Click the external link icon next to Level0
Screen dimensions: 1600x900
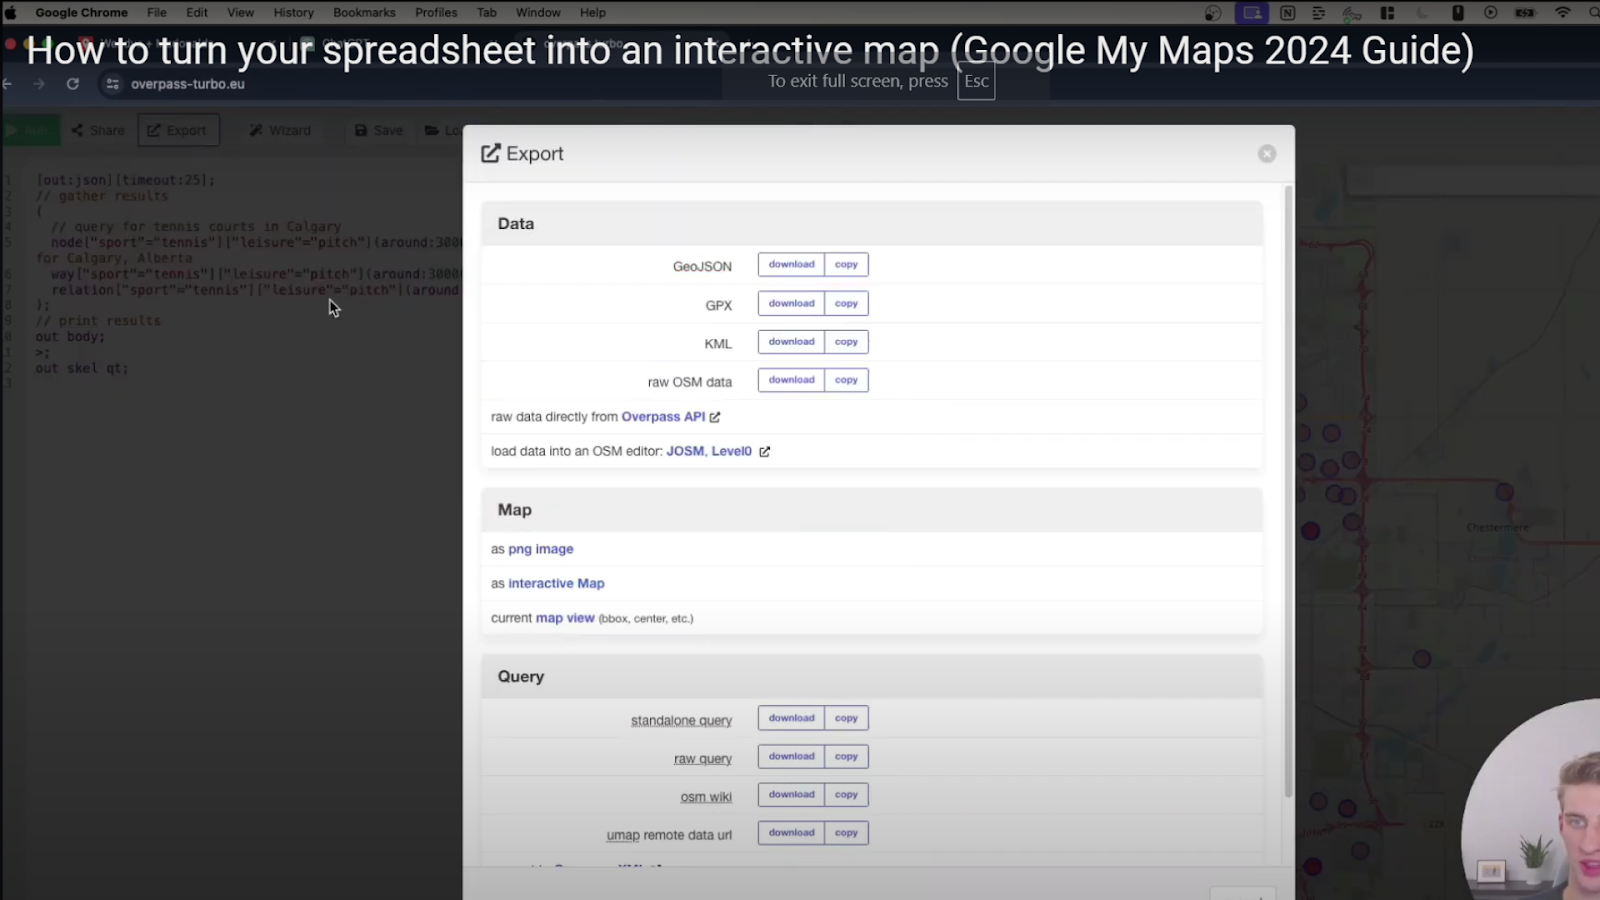pyautogui.click(x=765, y=452)
